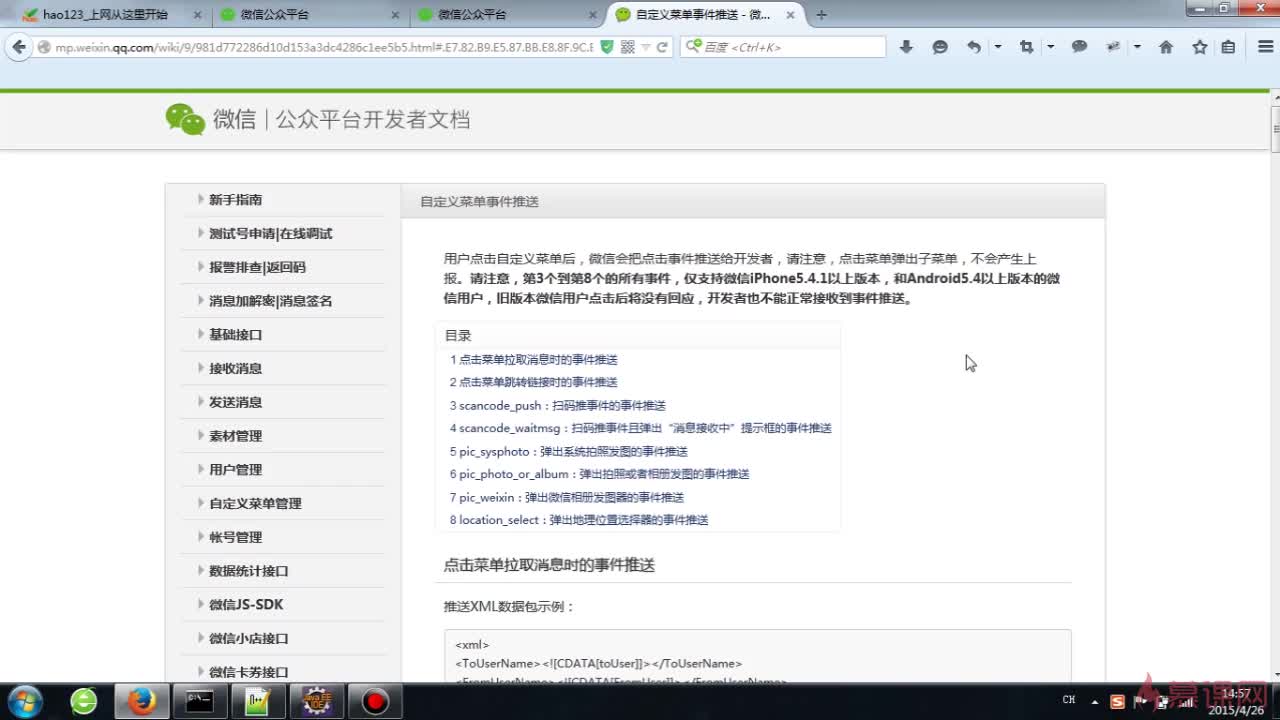This screenshot has height=720, width=1280.
Task: Jump to 5 pic_sysphoto section link
Action: point(569,451)
